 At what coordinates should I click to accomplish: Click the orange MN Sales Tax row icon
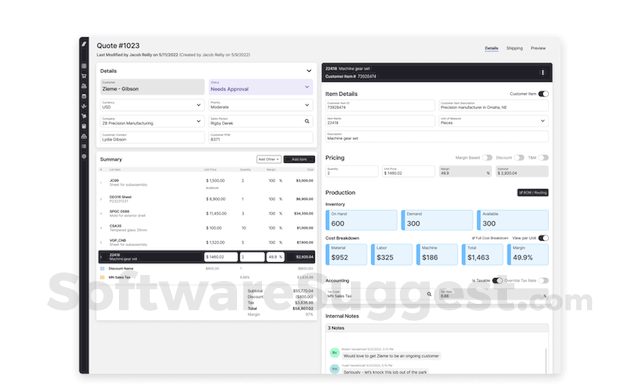(x=102, y=277)
